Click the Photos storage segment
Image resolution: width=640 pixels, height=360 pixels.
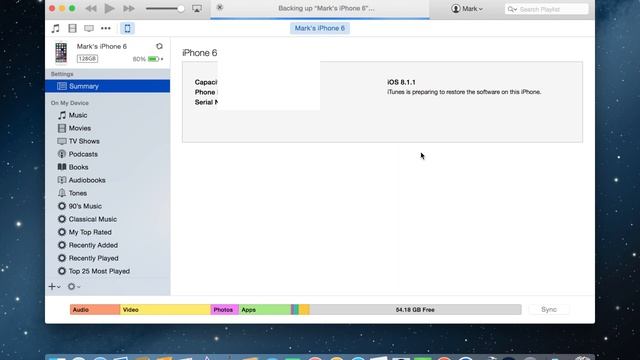click(x=224, y=310)
